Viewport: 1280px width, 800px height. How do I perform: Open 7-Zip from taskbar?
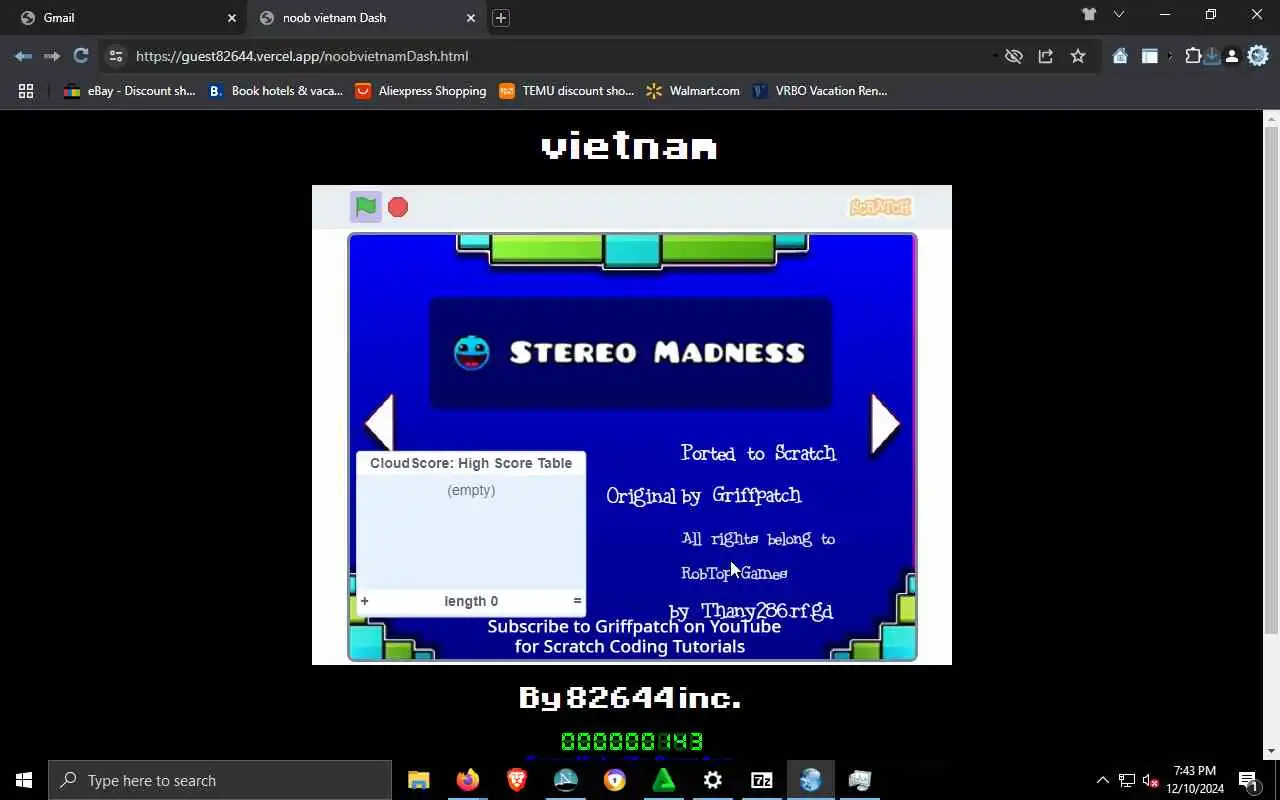pyautogui.click(x=761, y=780)
